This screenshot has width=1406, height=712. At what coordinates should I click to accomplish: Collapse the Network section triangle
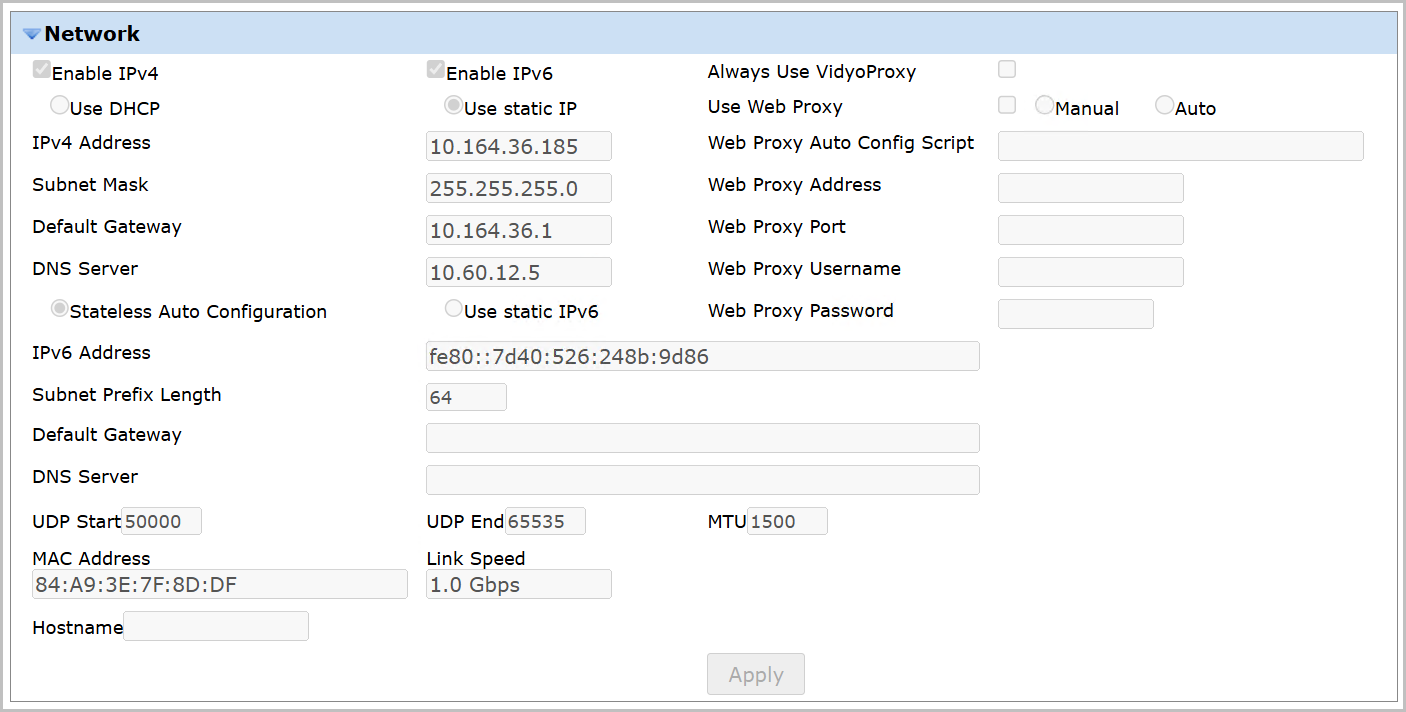tap(31, 34)
